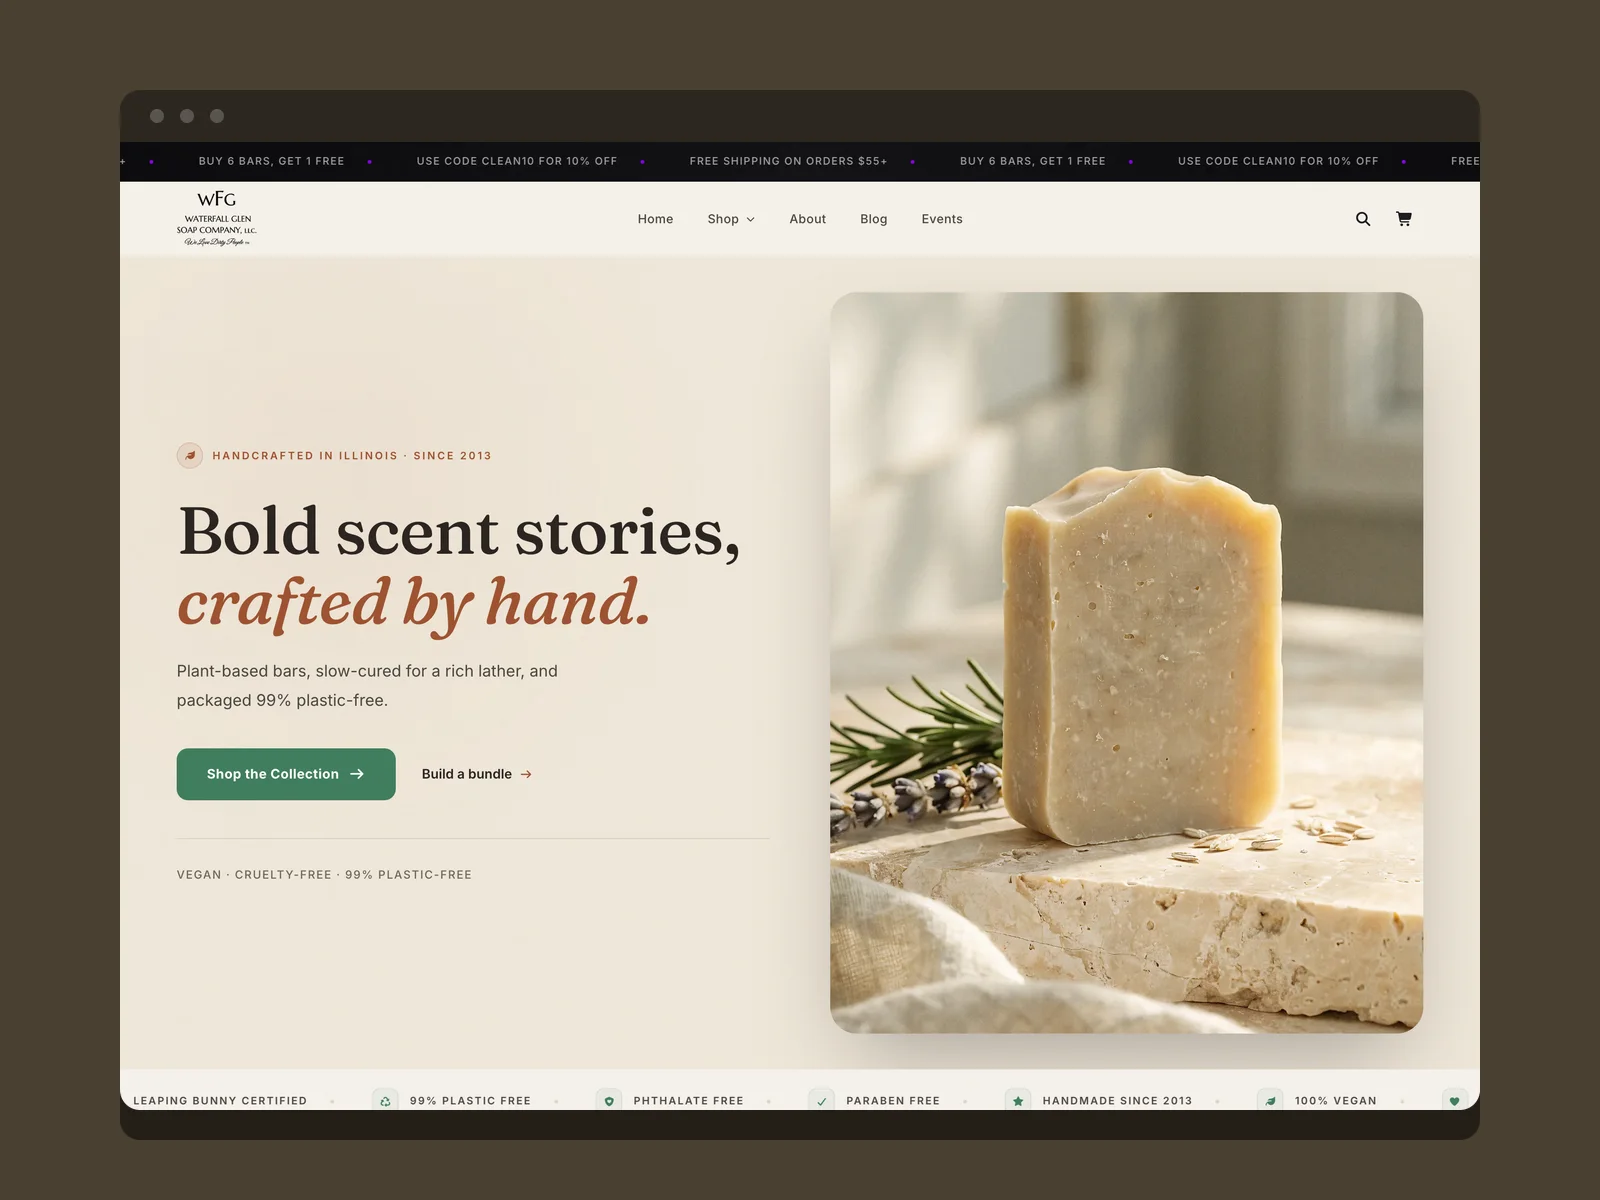Visit the Blog page
The image size is (1600, 1200).
click(874, 219)
